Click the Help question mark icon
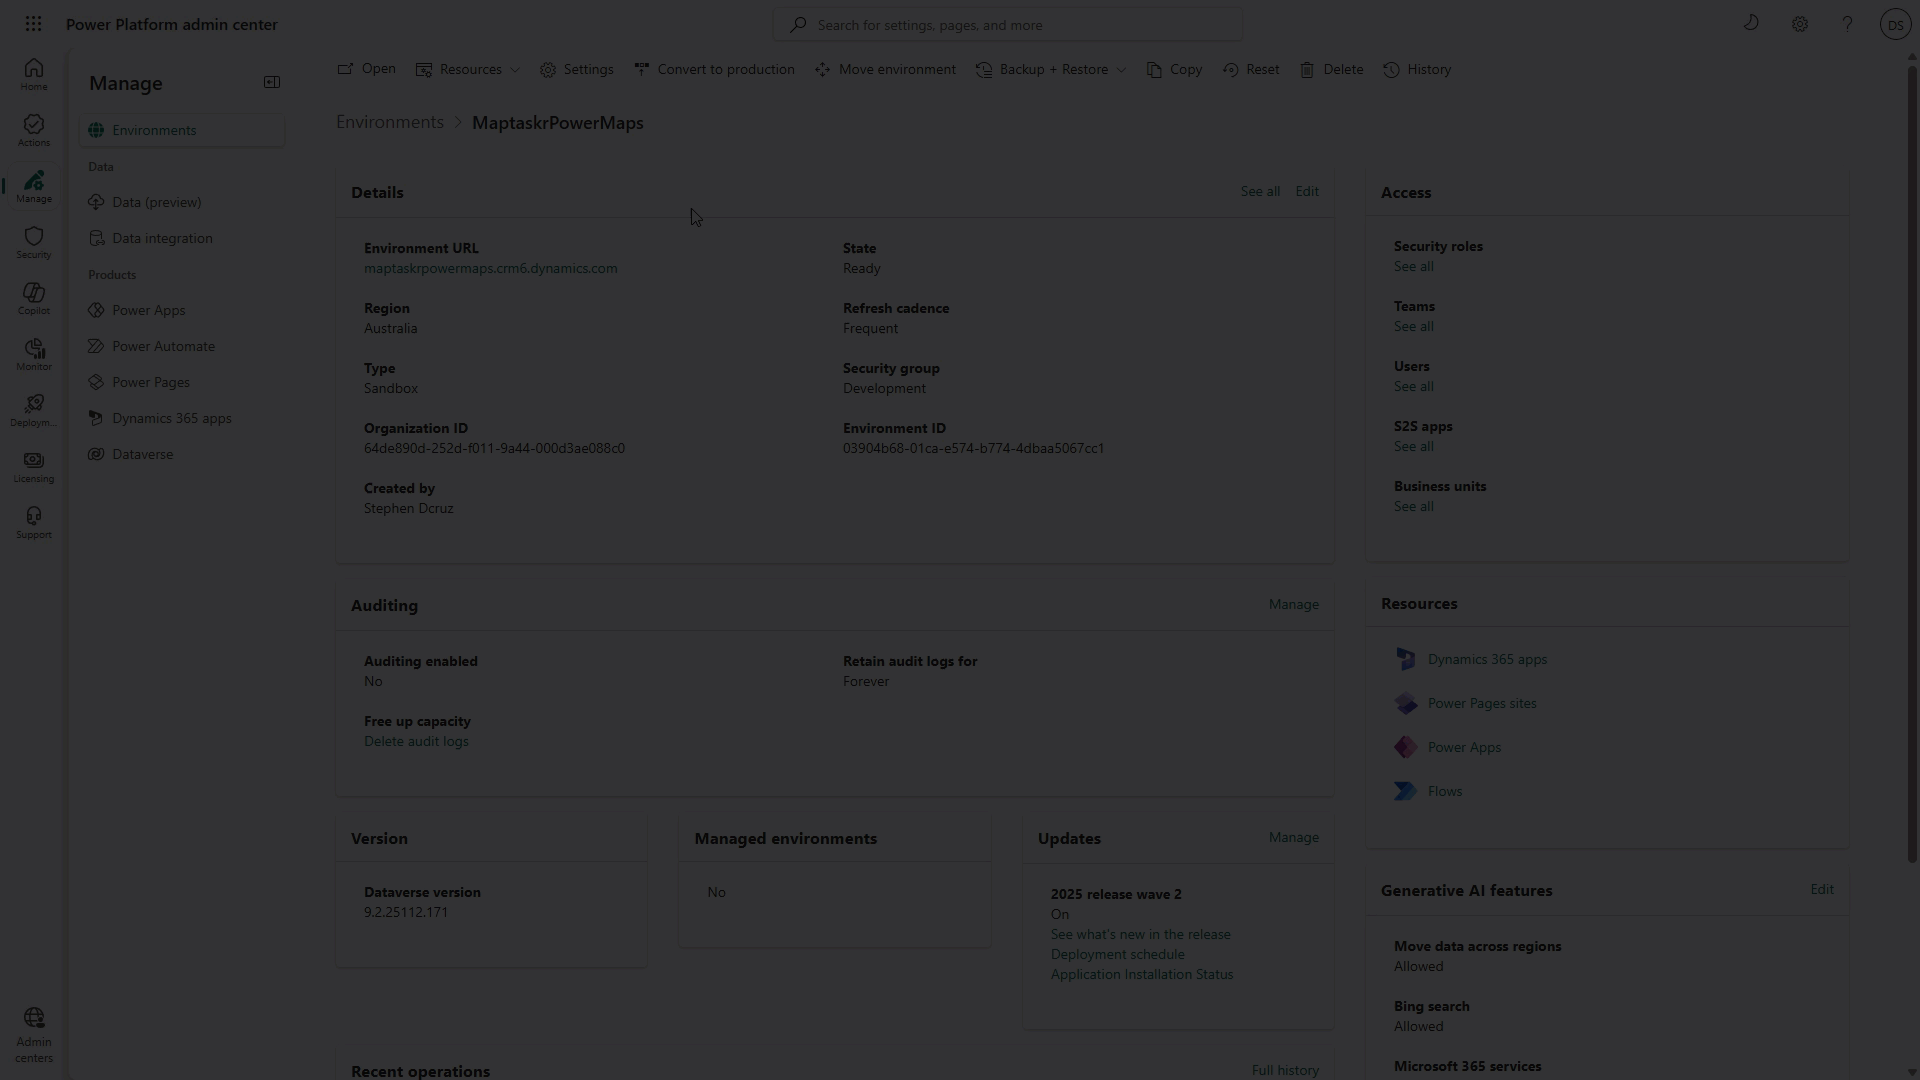 pos(1847,23)
